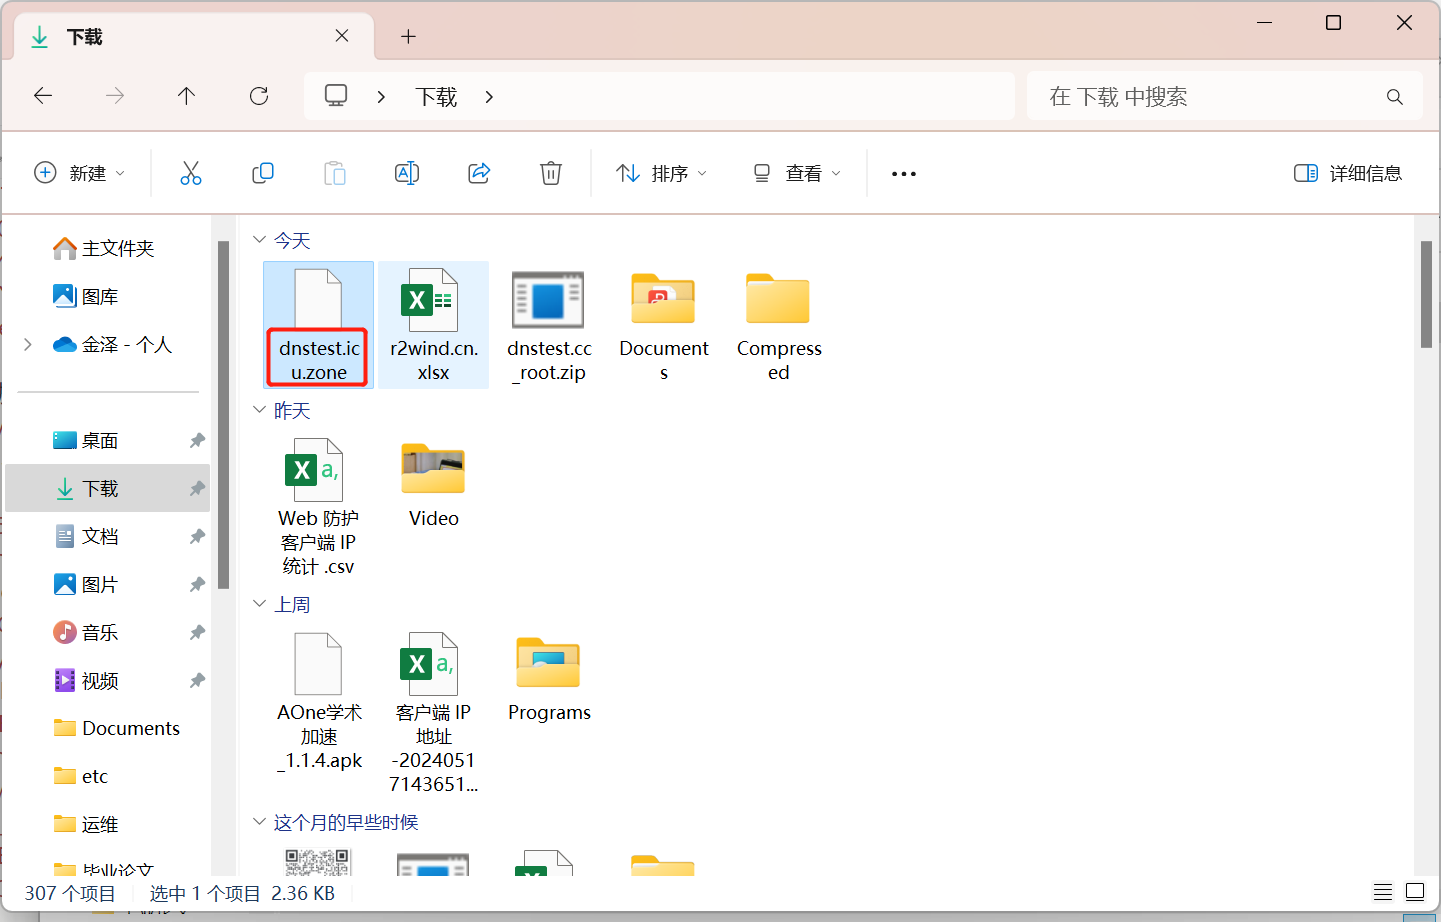
Task: Click the Copy icon in toolbar
Action: pos(263,173)
